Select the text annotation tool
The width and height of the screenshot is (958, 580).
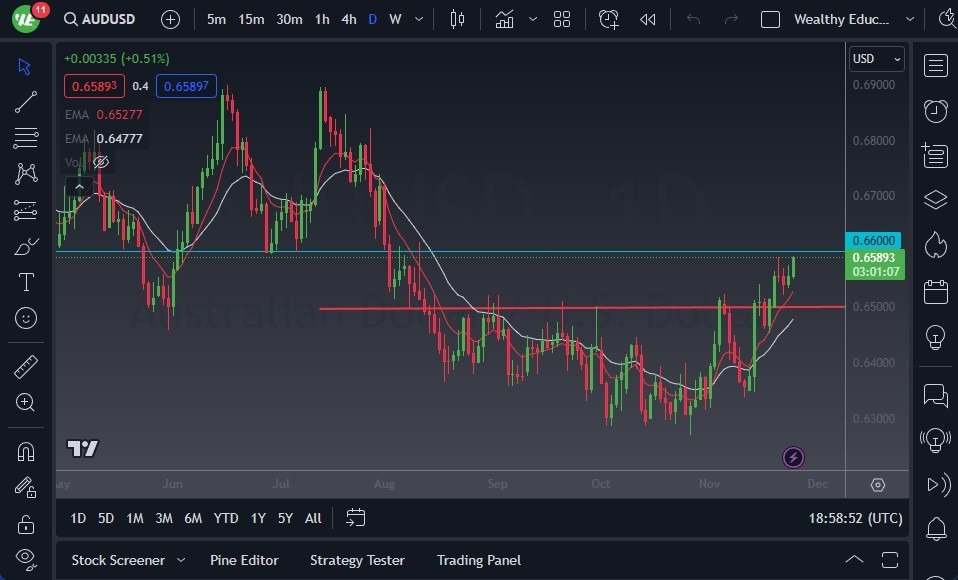tap(25, 282)
